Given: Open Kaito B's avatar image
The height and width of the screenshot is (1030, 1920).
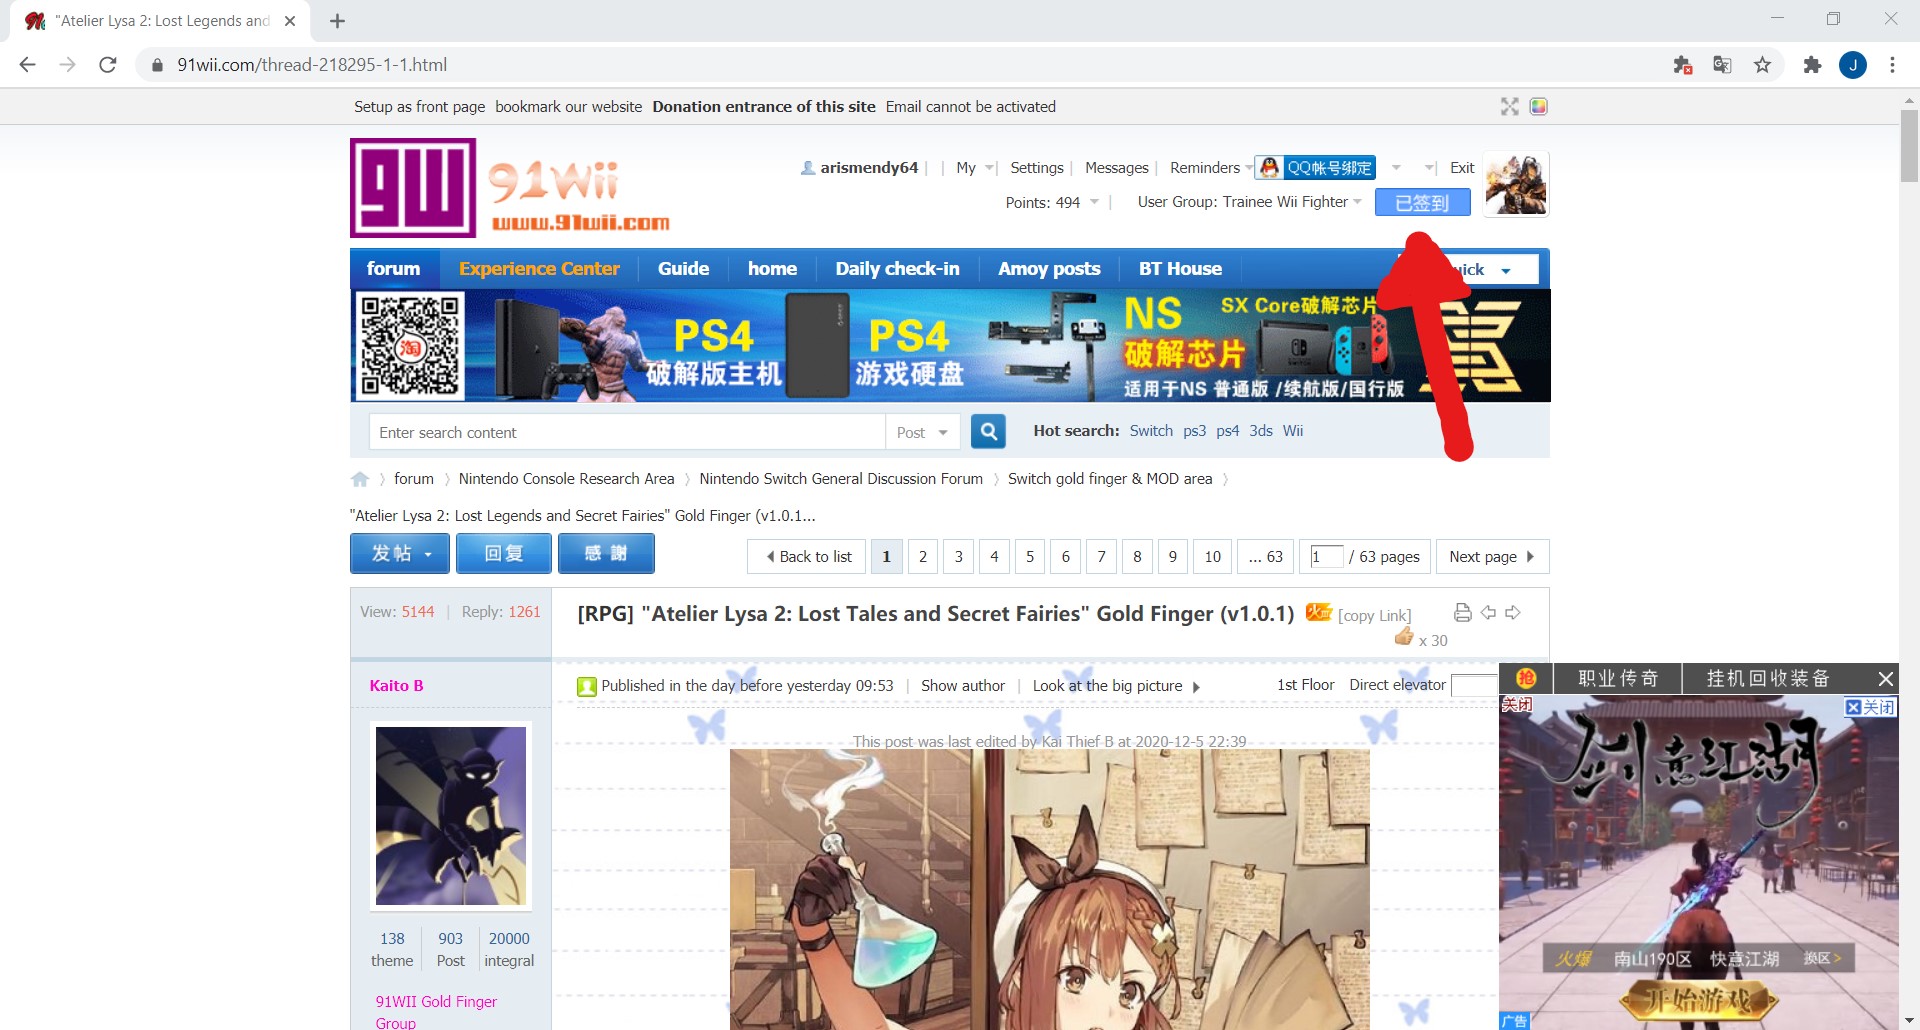Looking at the screenshot, I should click(451, 816).
